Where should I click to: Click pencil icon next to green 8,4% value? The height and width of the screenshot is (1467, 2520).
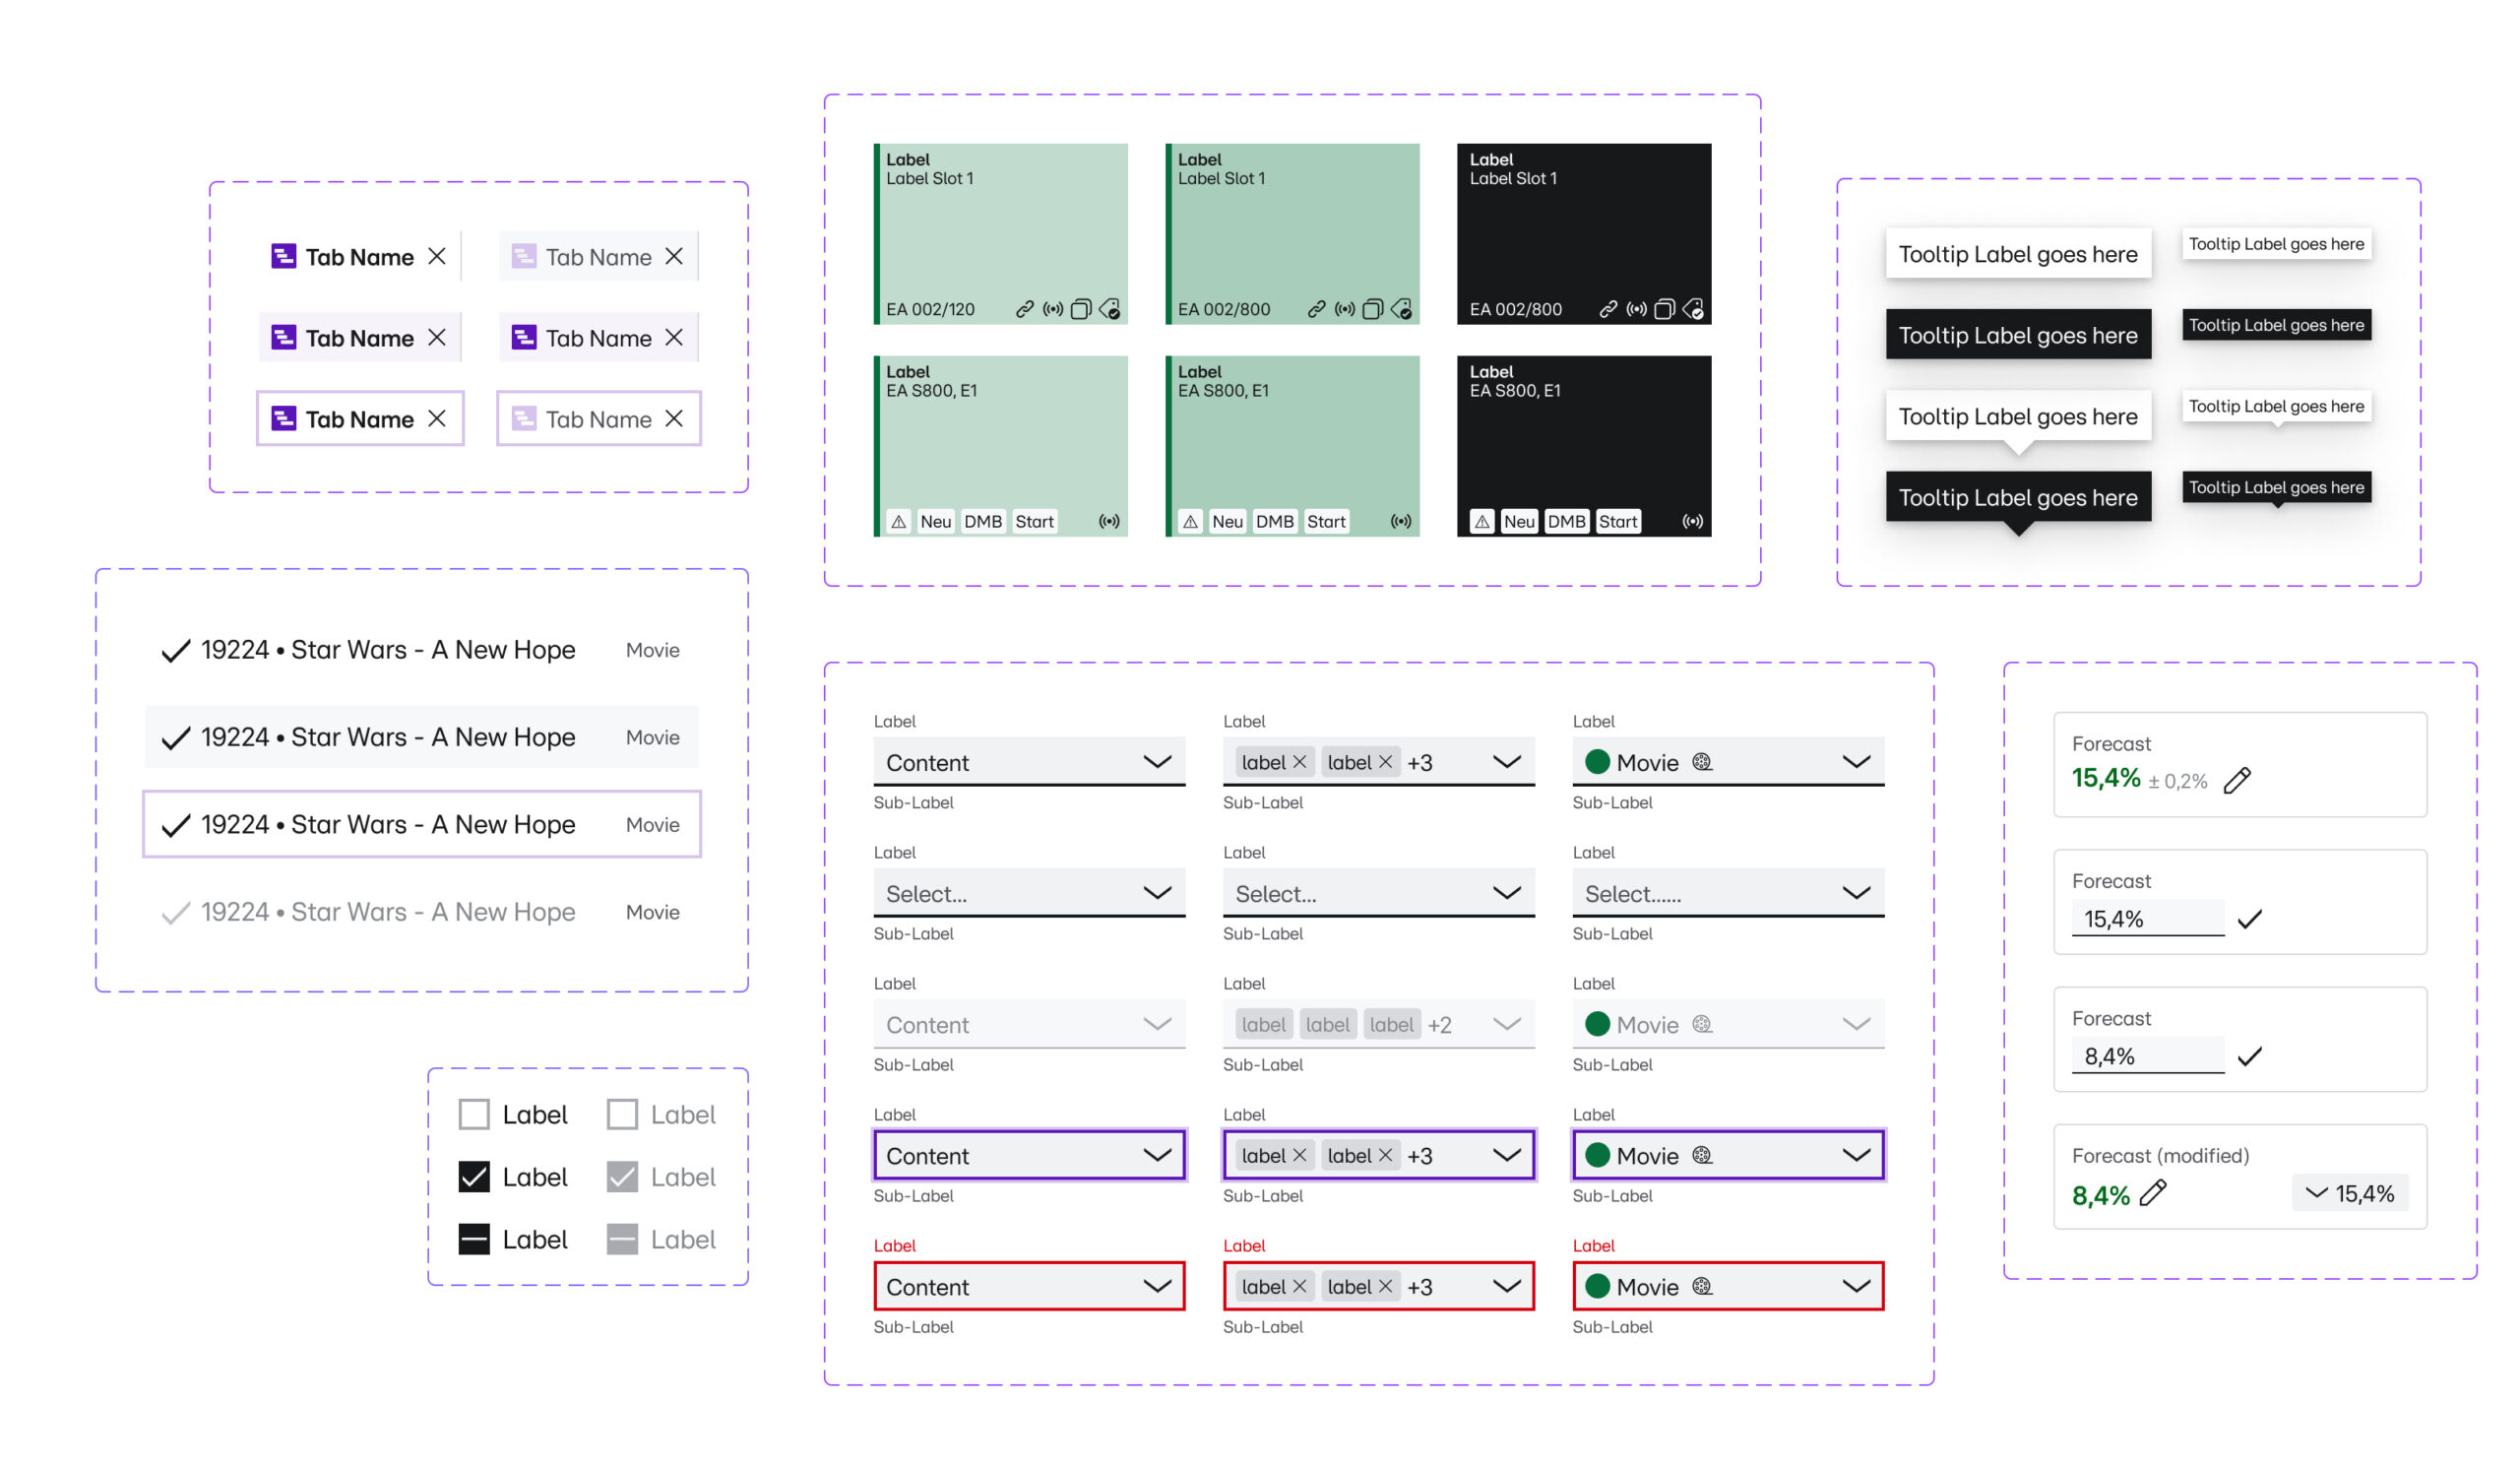point(2153,1193)
